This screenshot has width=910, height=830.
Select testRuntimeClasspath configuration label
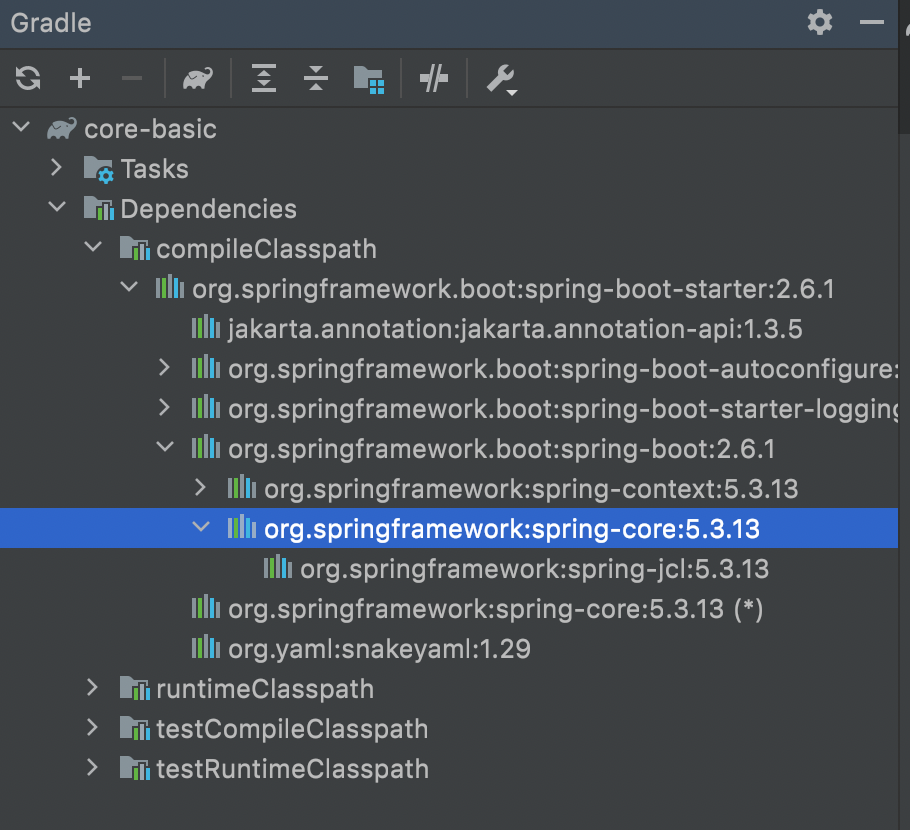pyautogui.click(x=292, y=770)
